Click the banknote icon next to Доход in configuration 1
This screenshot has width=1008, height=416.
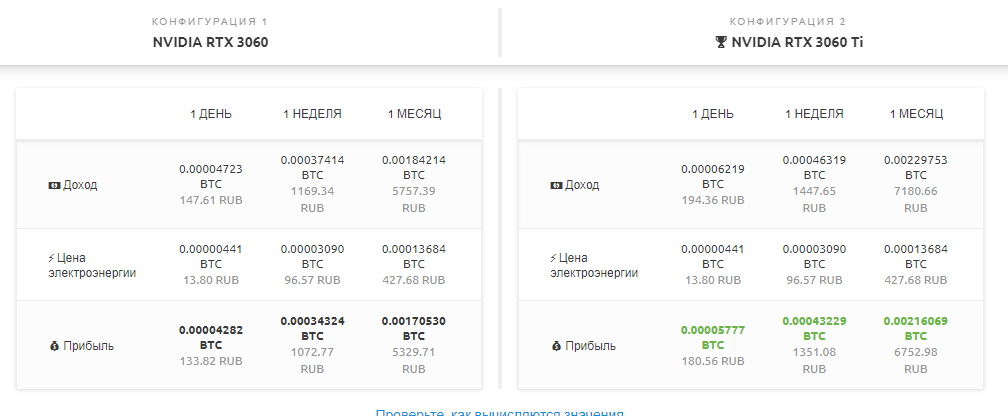tap(55, 185)
